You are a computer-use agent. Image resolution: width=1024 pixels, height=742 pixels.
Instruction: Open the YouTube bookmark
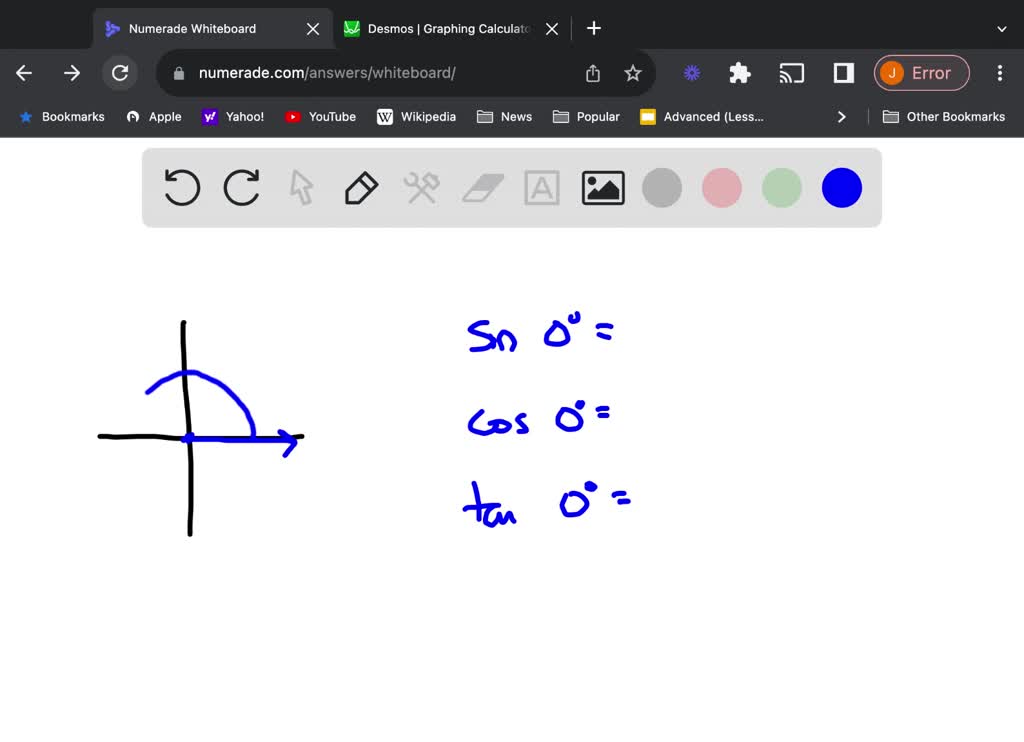320,116
